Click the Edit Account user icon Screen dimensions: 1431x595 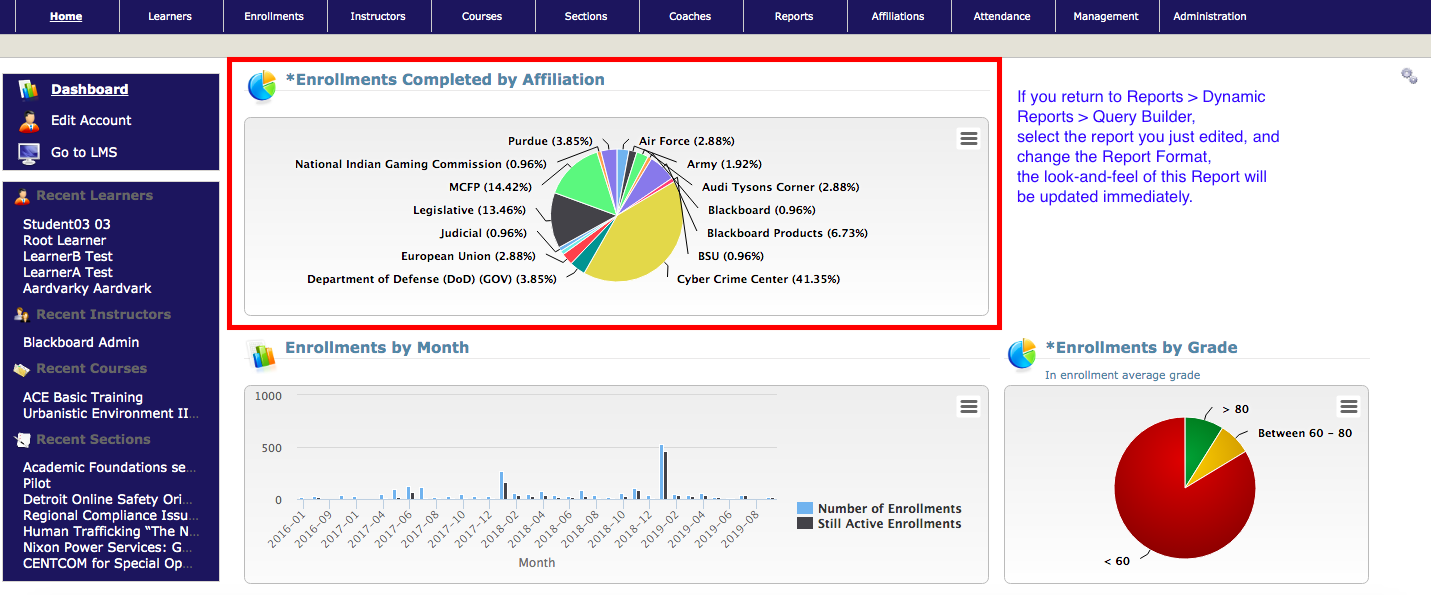click(28, 121)
